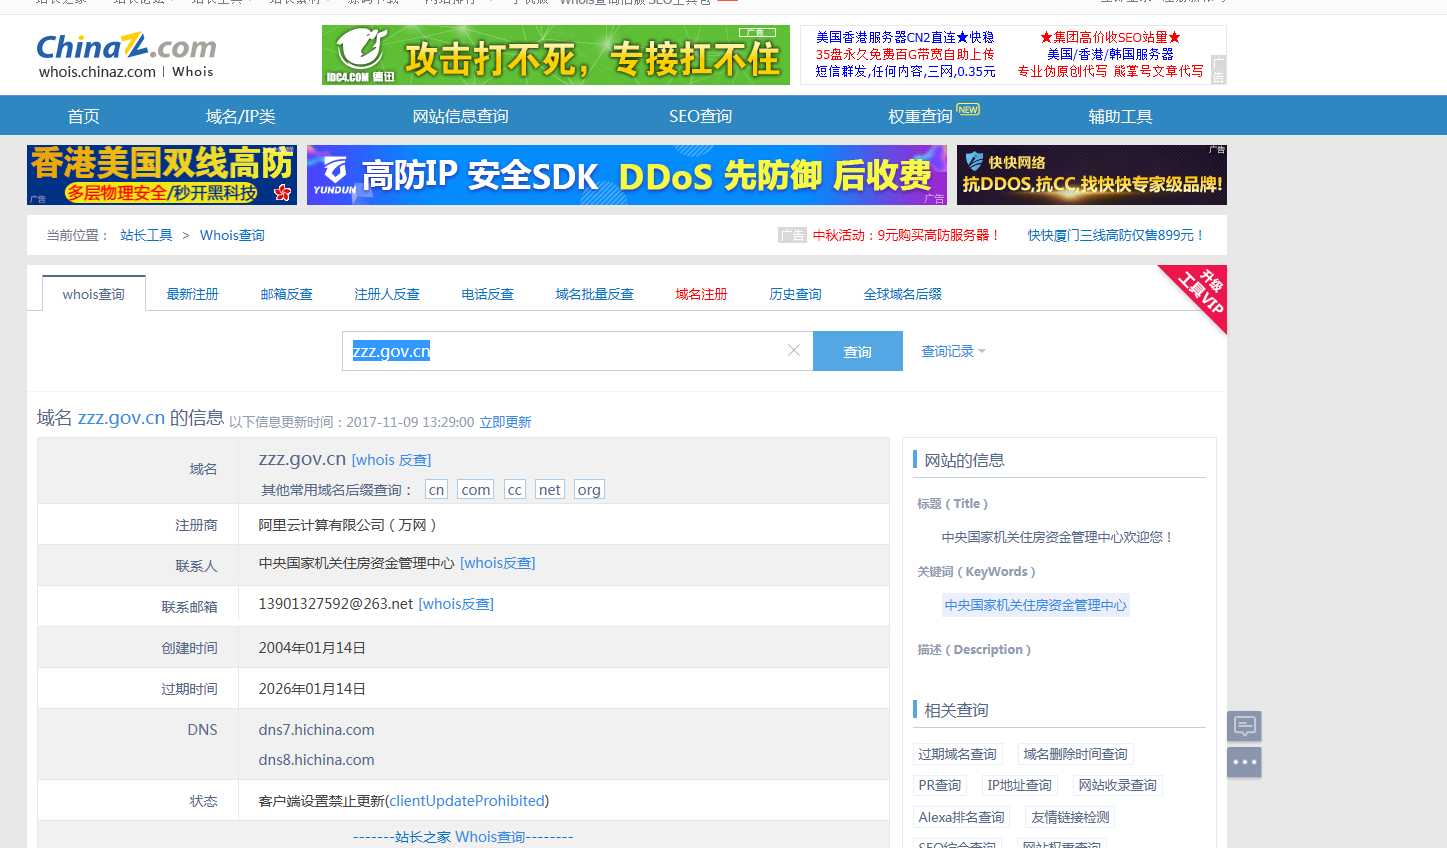Image resolution: width=1447 pixels, height=848 pixels.
Task: Switch to the 电话反查 tab
Action: tap(487, 294)
